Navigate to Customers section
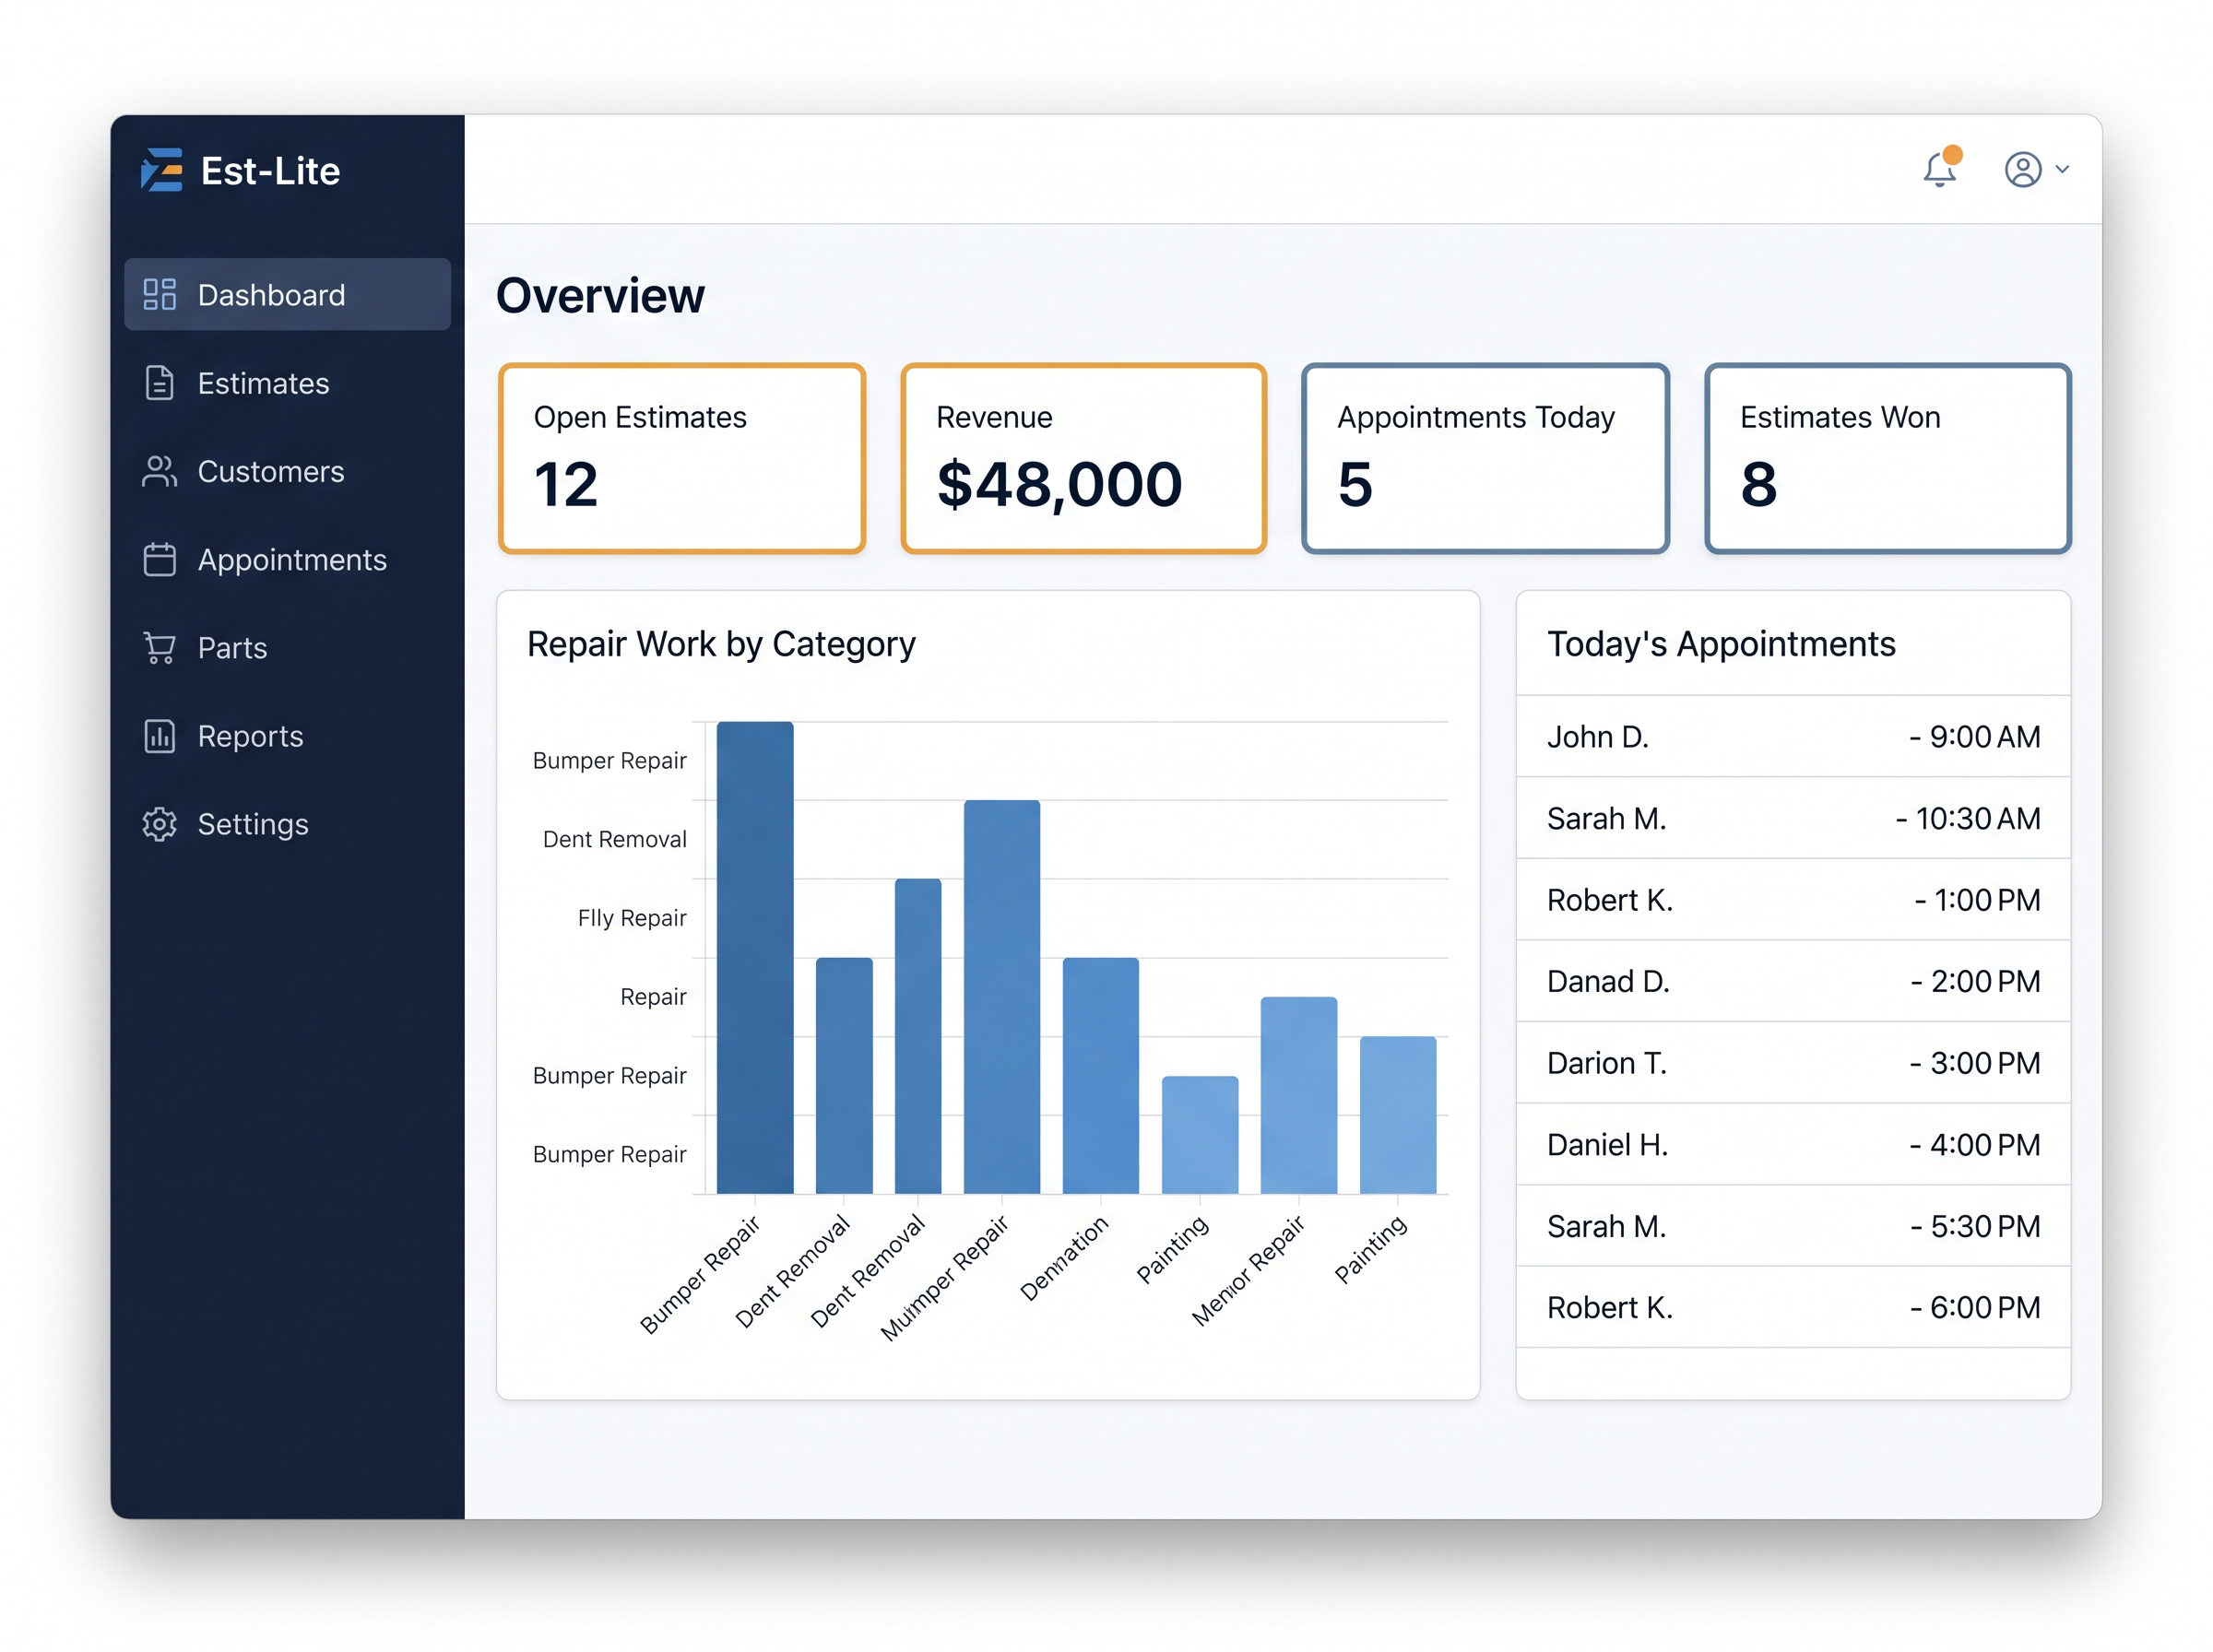The image size is (2213, 1652). click(x=271, y=471)
